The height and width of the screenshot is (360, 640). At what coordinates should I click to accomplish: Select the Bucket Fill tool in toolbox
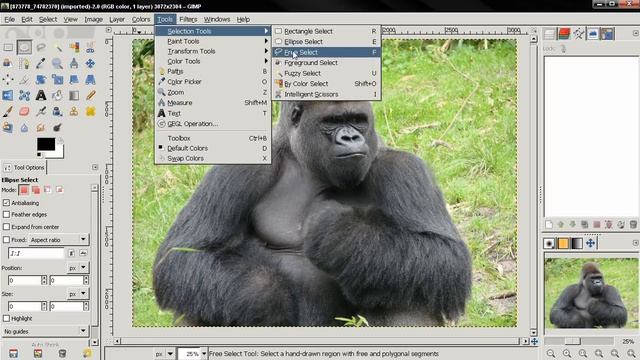58,96
